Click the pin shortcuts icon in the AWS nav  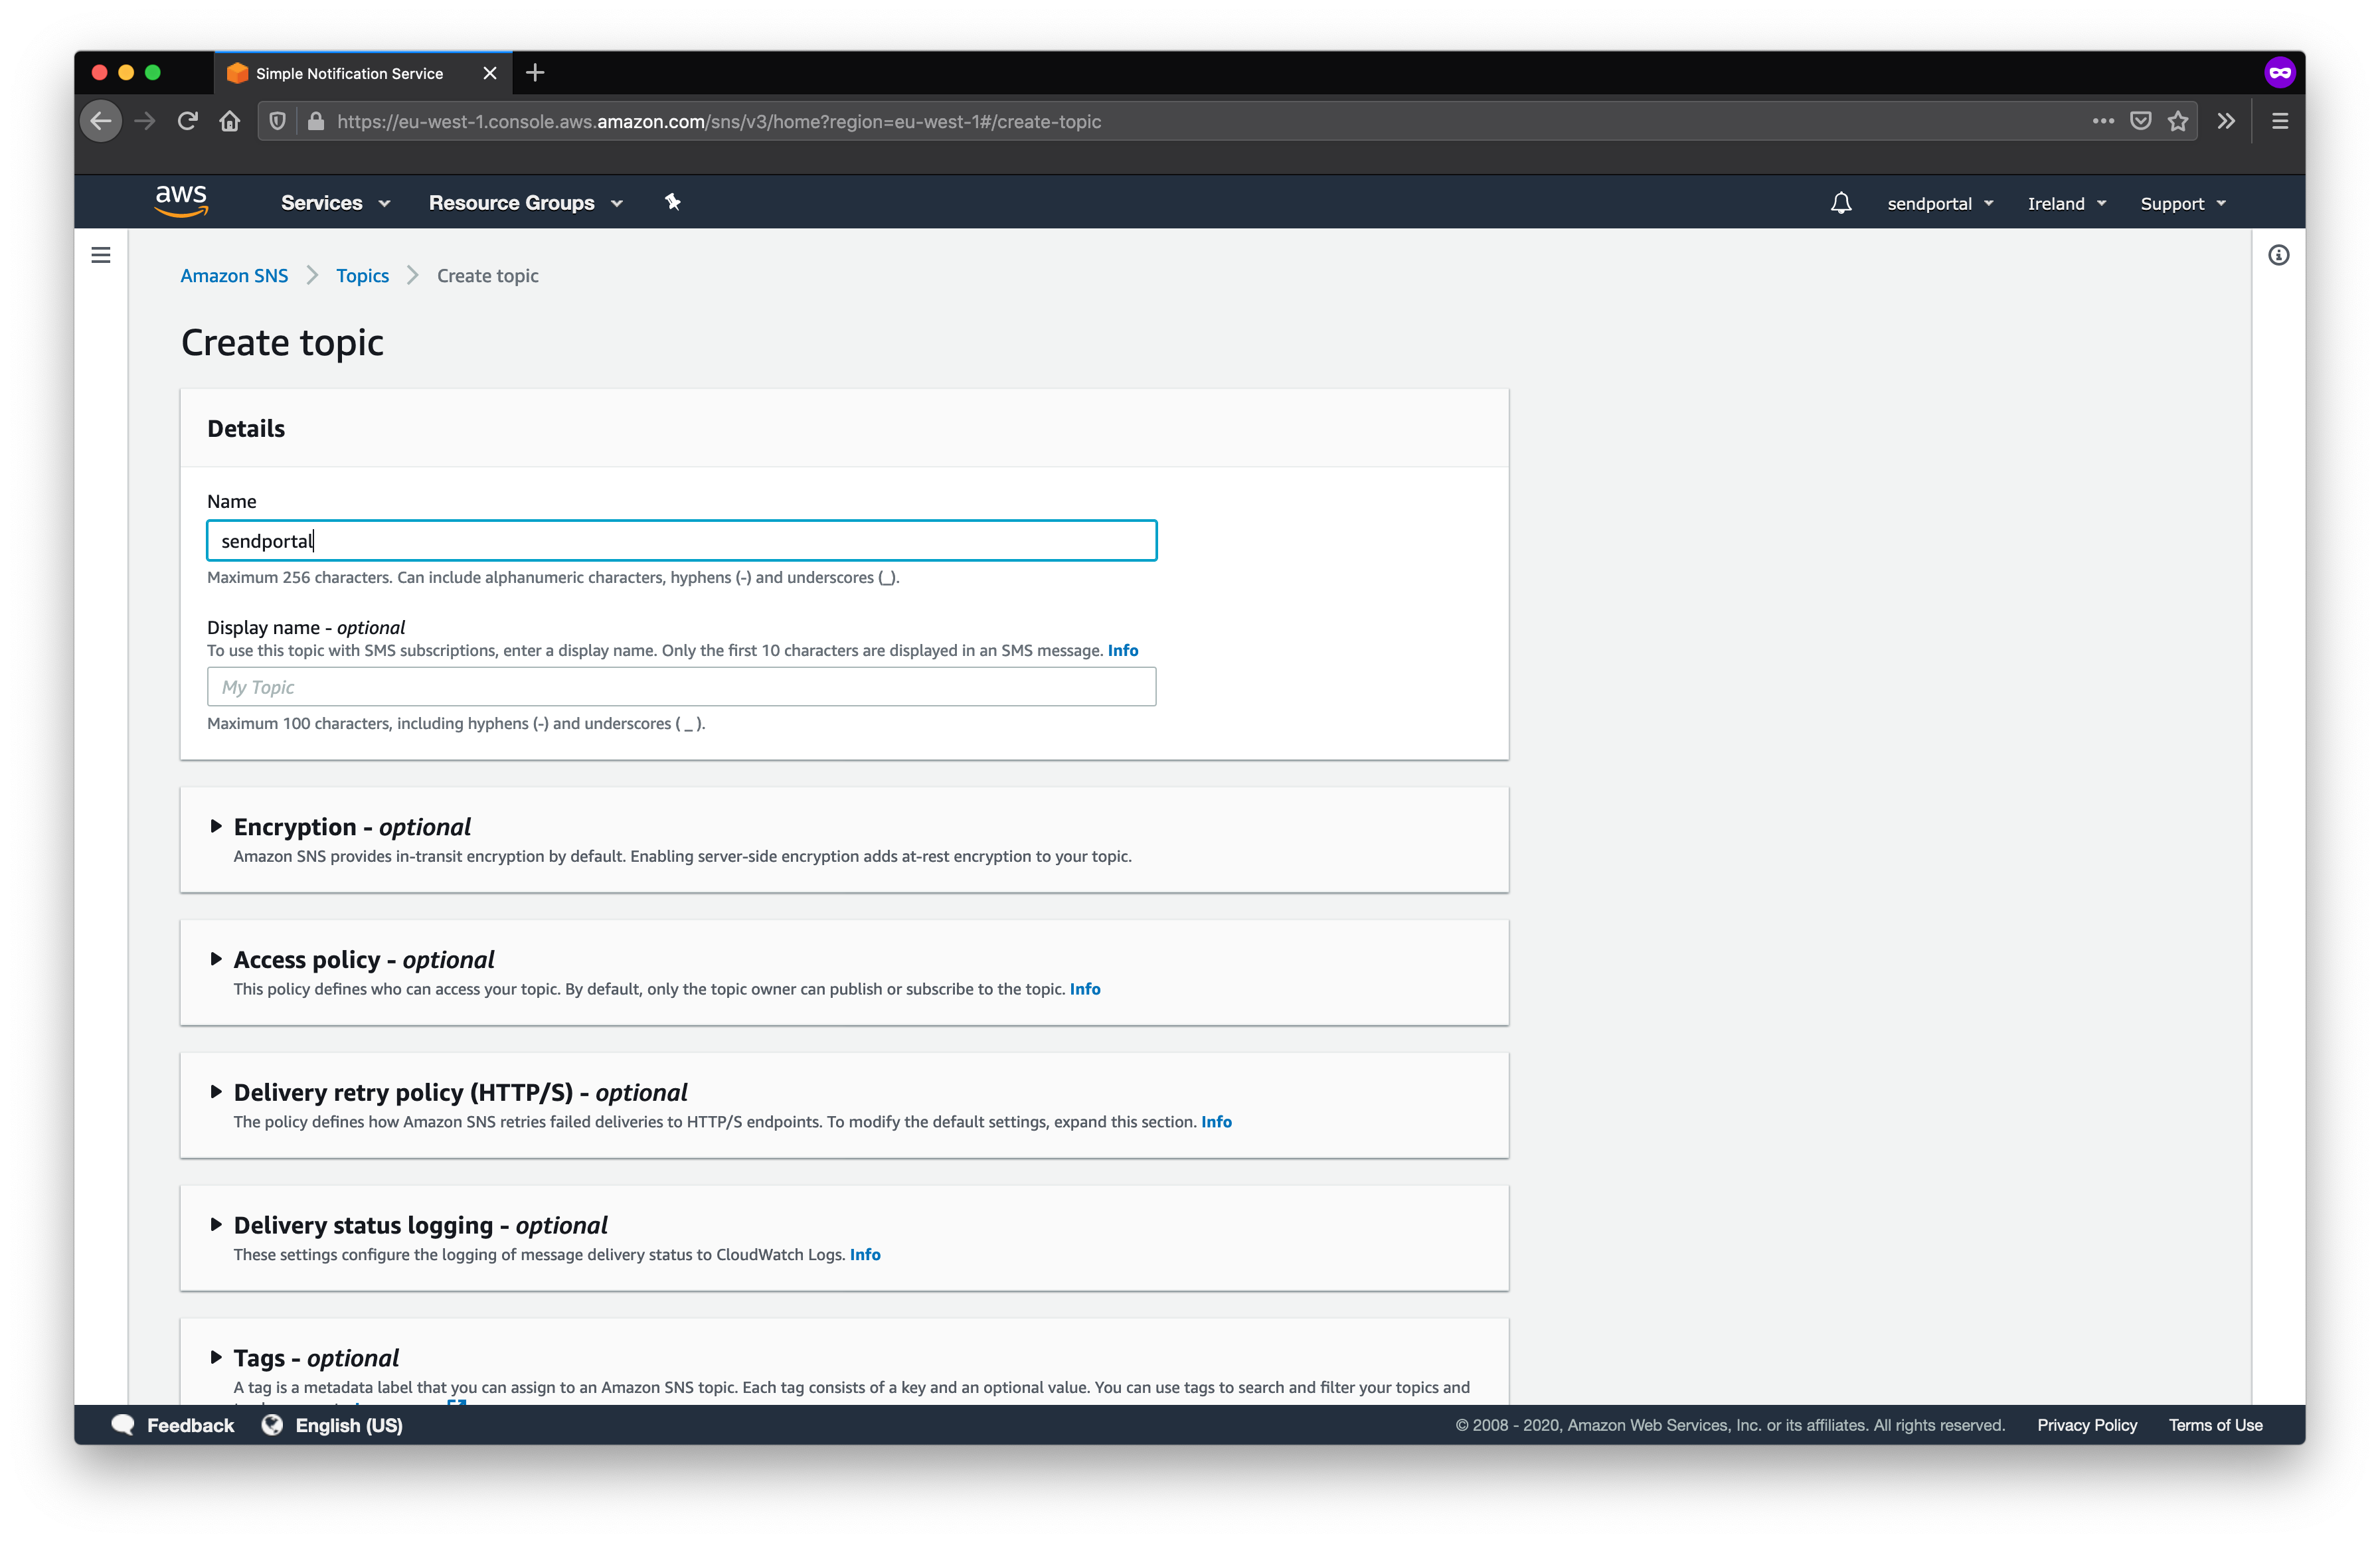click(672, 202)
